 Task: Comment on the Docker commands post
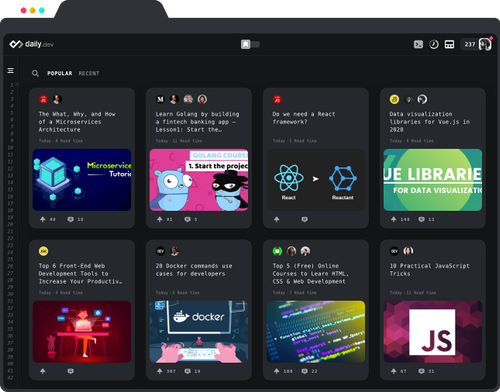point(188,371)
